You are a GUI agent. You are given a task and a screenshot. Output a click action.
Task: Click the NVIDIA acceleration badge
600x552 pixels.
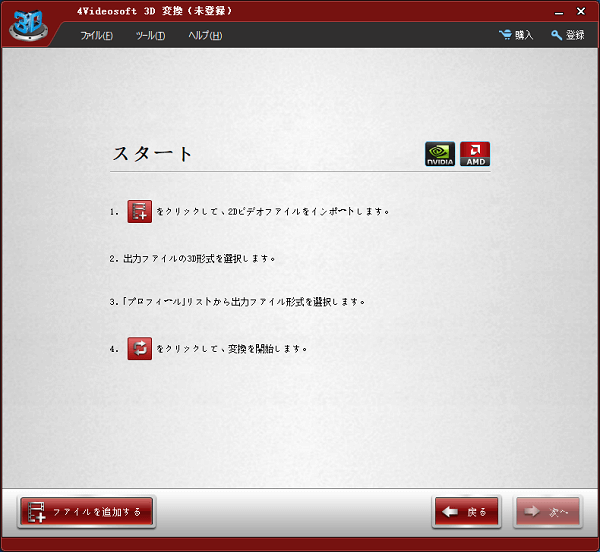click(x=440, y=154)
